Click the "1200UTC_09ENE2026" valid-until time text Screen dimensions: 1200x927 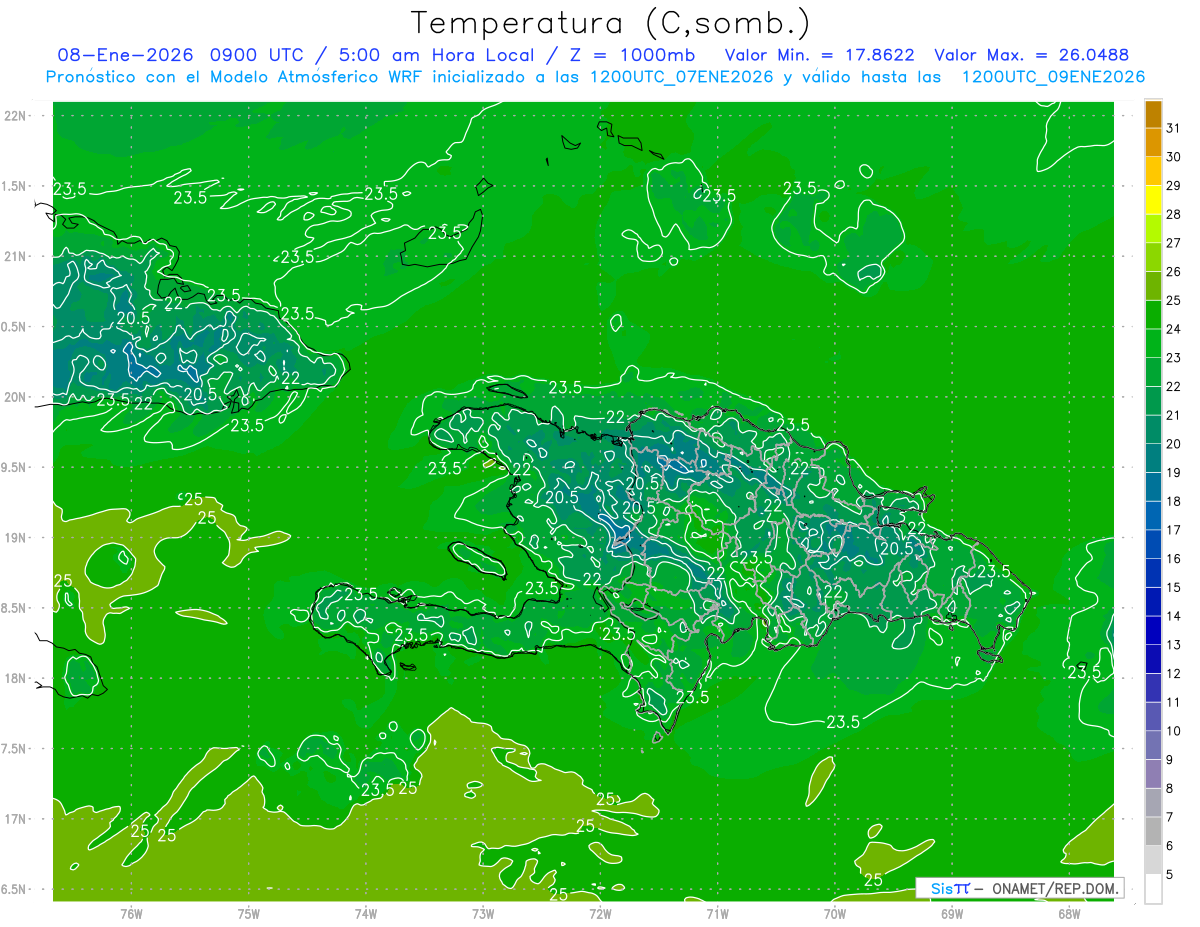[1053, 77]
